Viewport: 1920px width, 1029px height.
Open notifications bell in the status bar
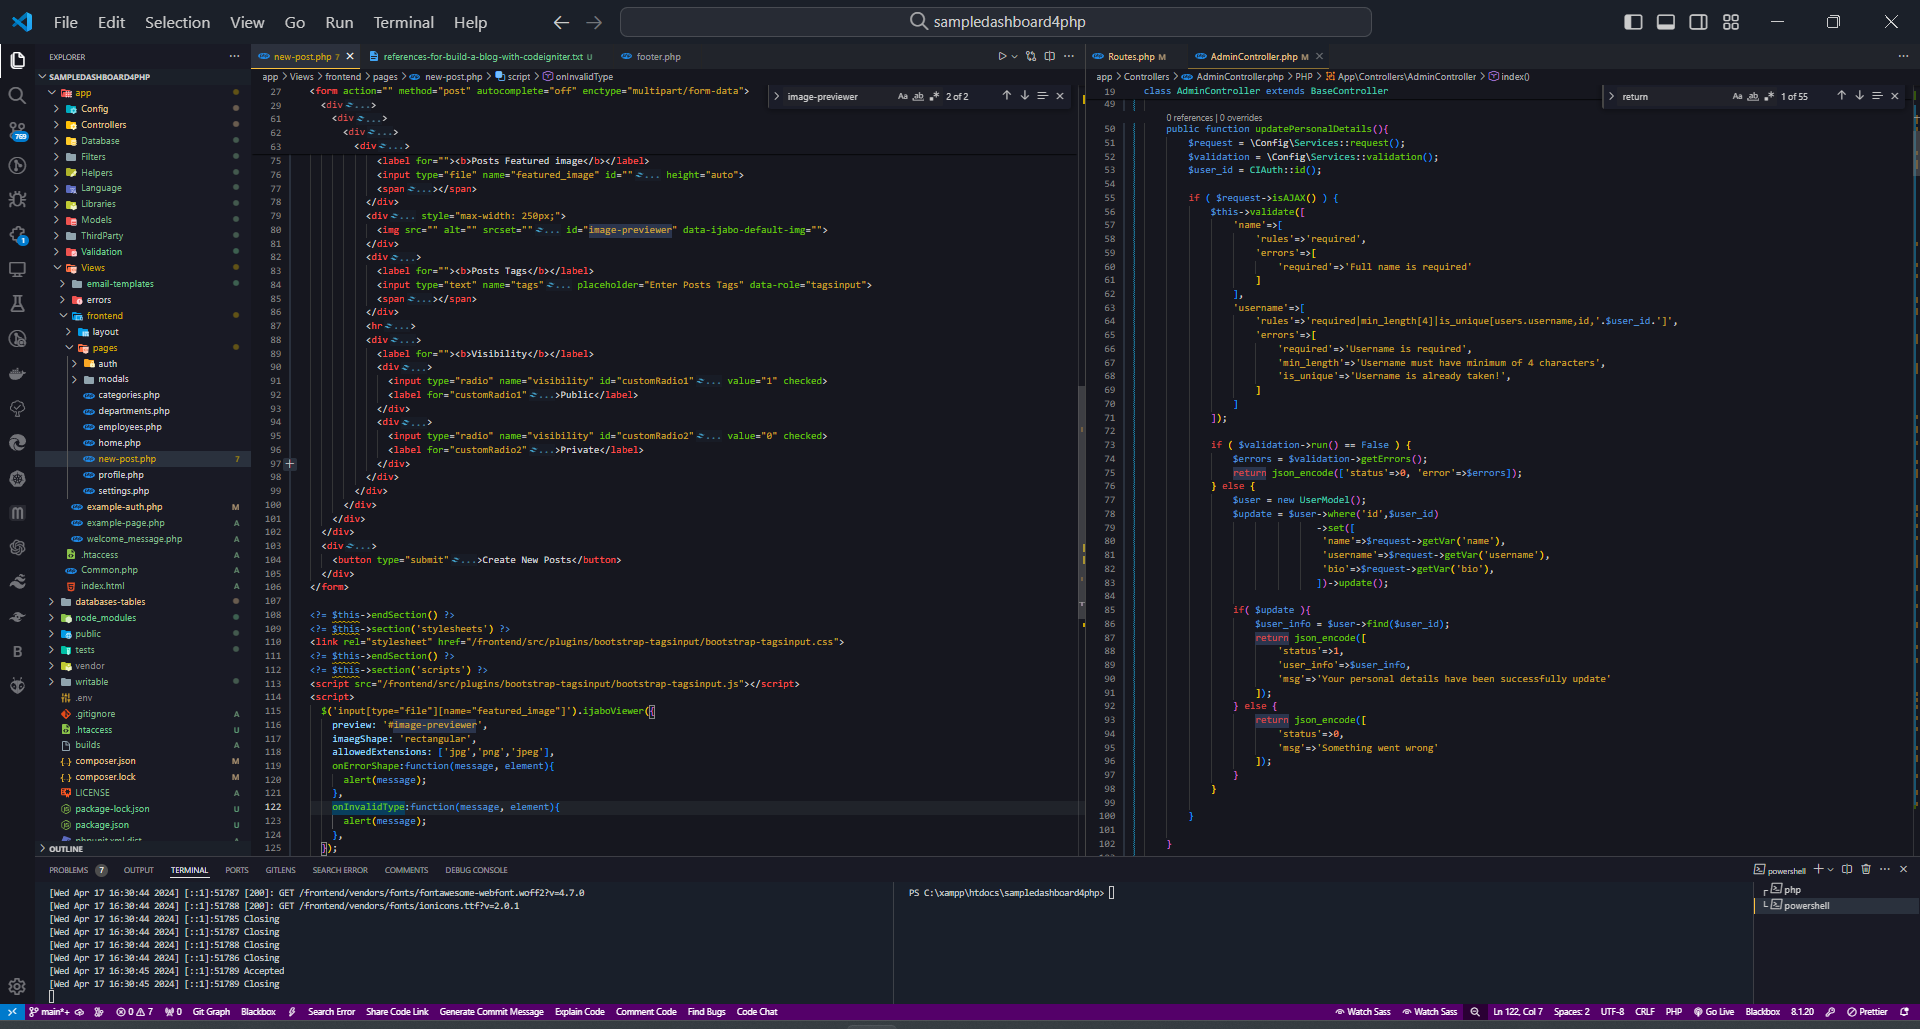(x=1904, y=1012)
